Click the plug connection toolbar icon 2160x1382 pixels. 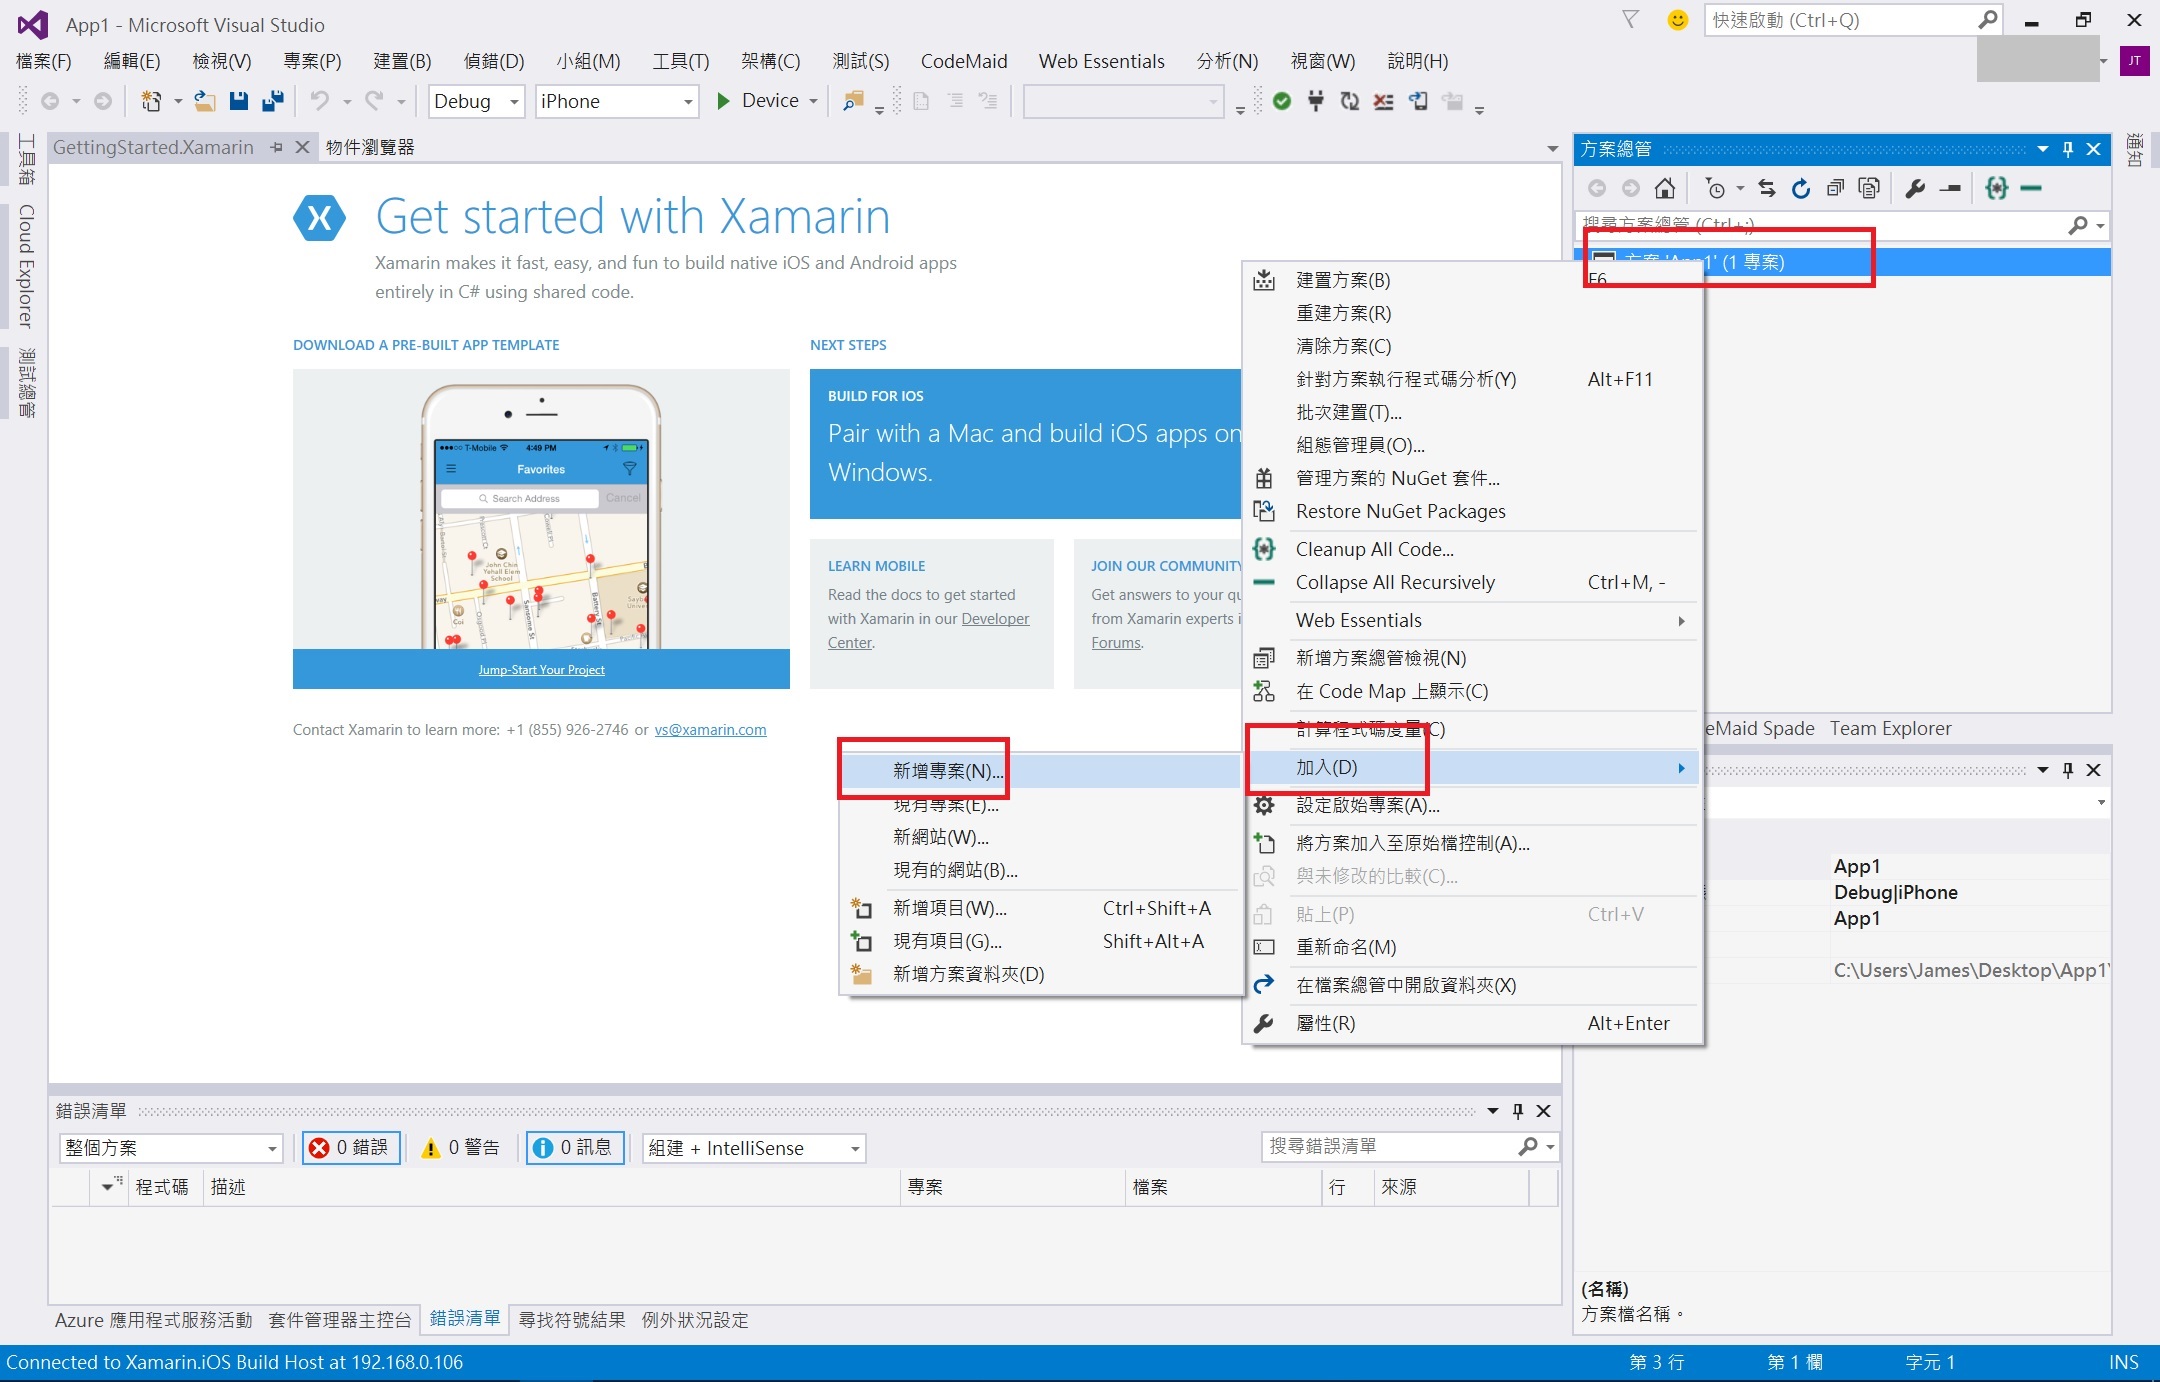pos(1316,101)
